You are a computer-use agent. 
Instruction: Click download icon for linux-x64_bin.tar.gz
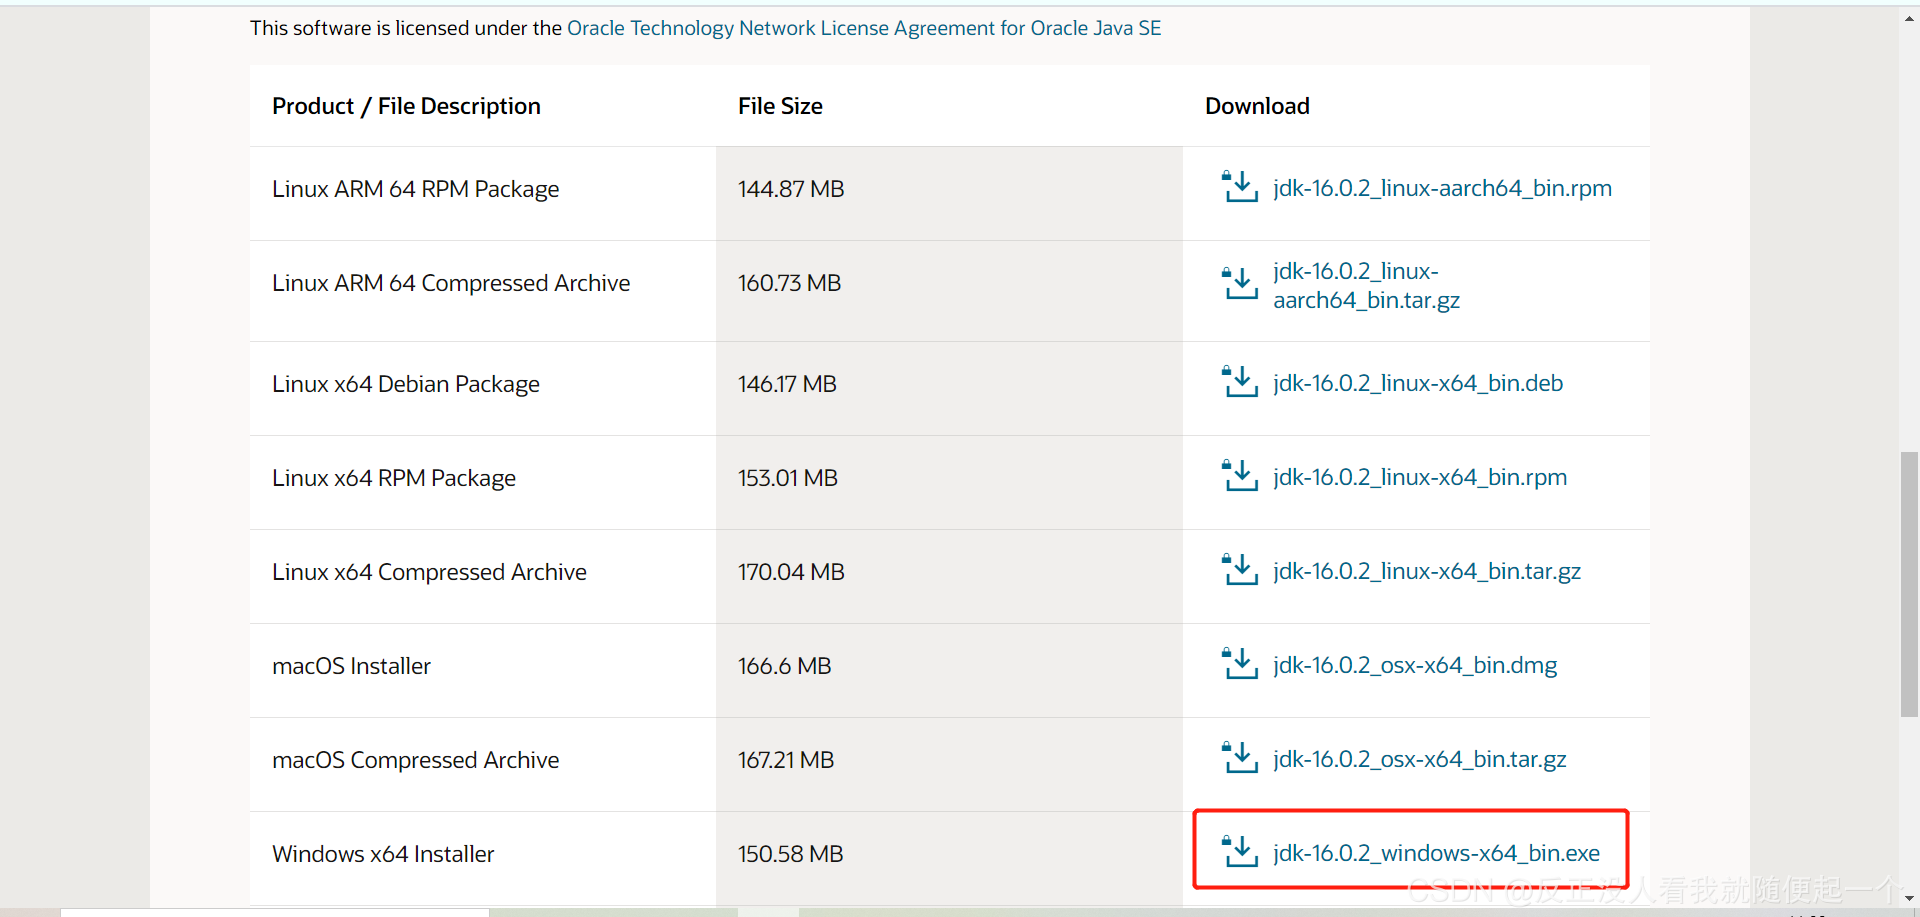coord(1240,570)
